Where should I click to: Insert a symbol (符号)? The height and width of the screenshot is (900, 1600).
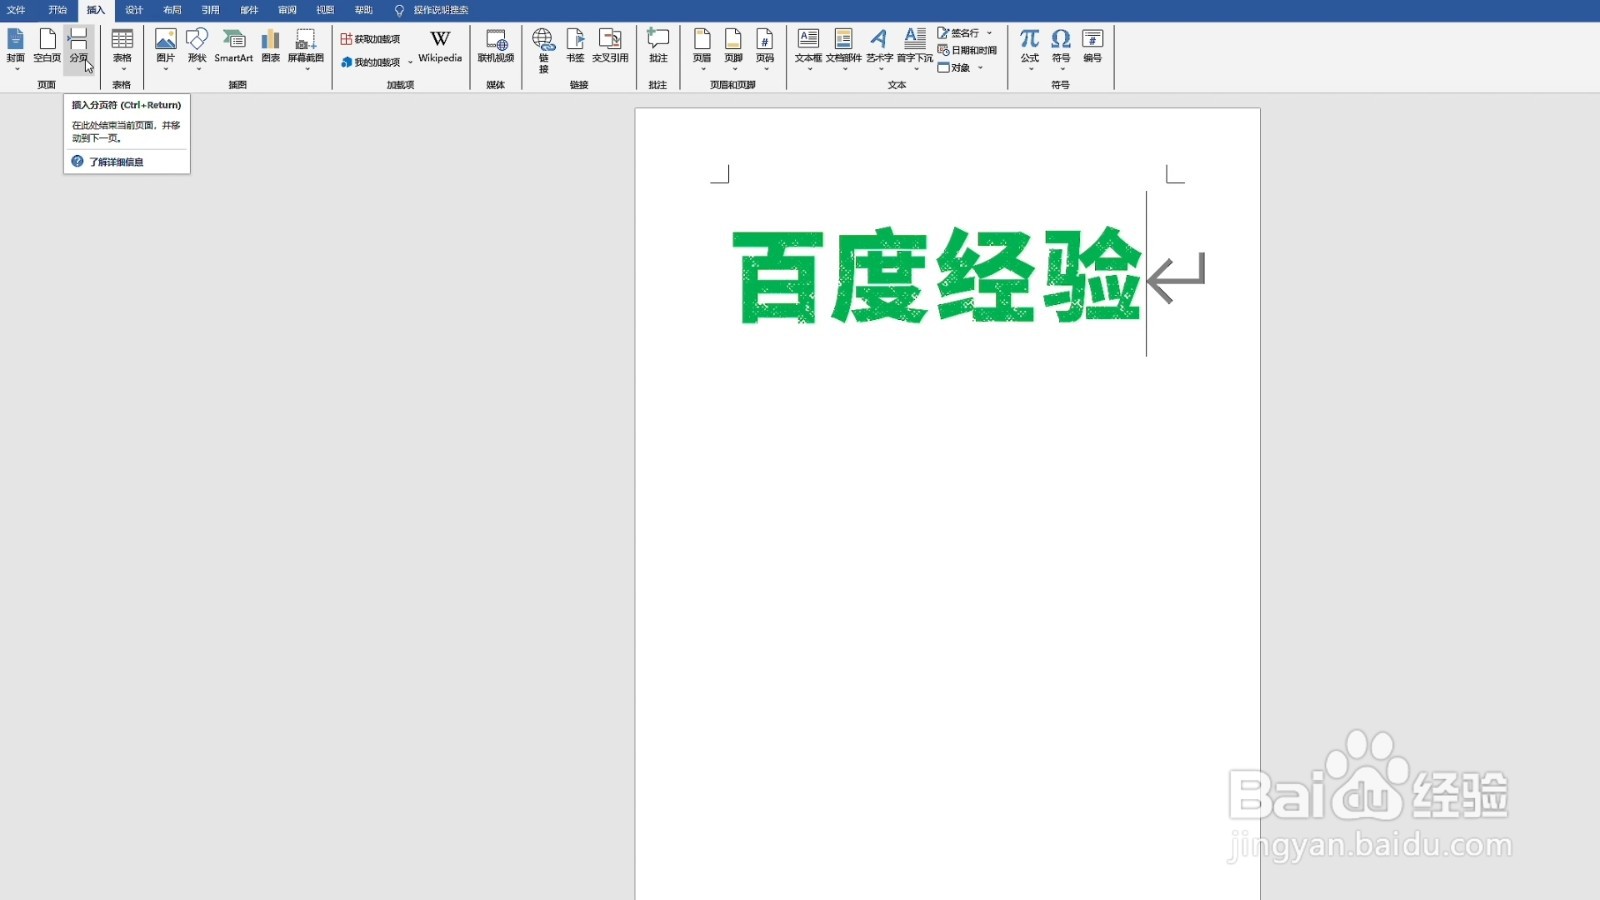tap(1061, 48)
